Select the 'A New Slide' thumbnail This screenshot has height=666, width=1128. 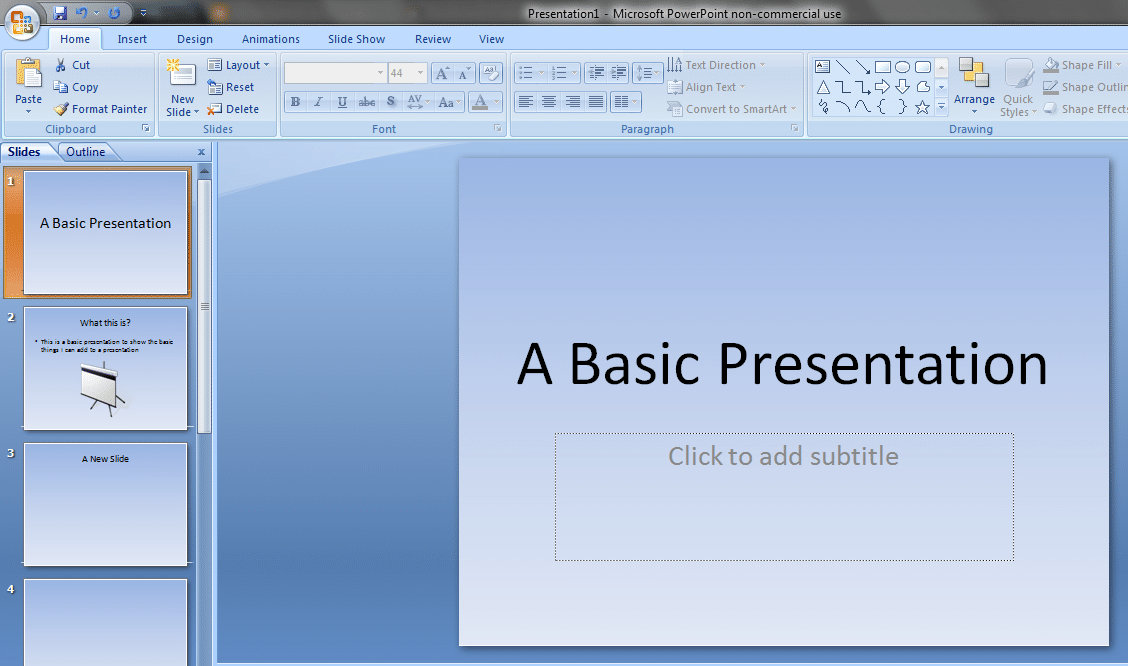[105, 504]
